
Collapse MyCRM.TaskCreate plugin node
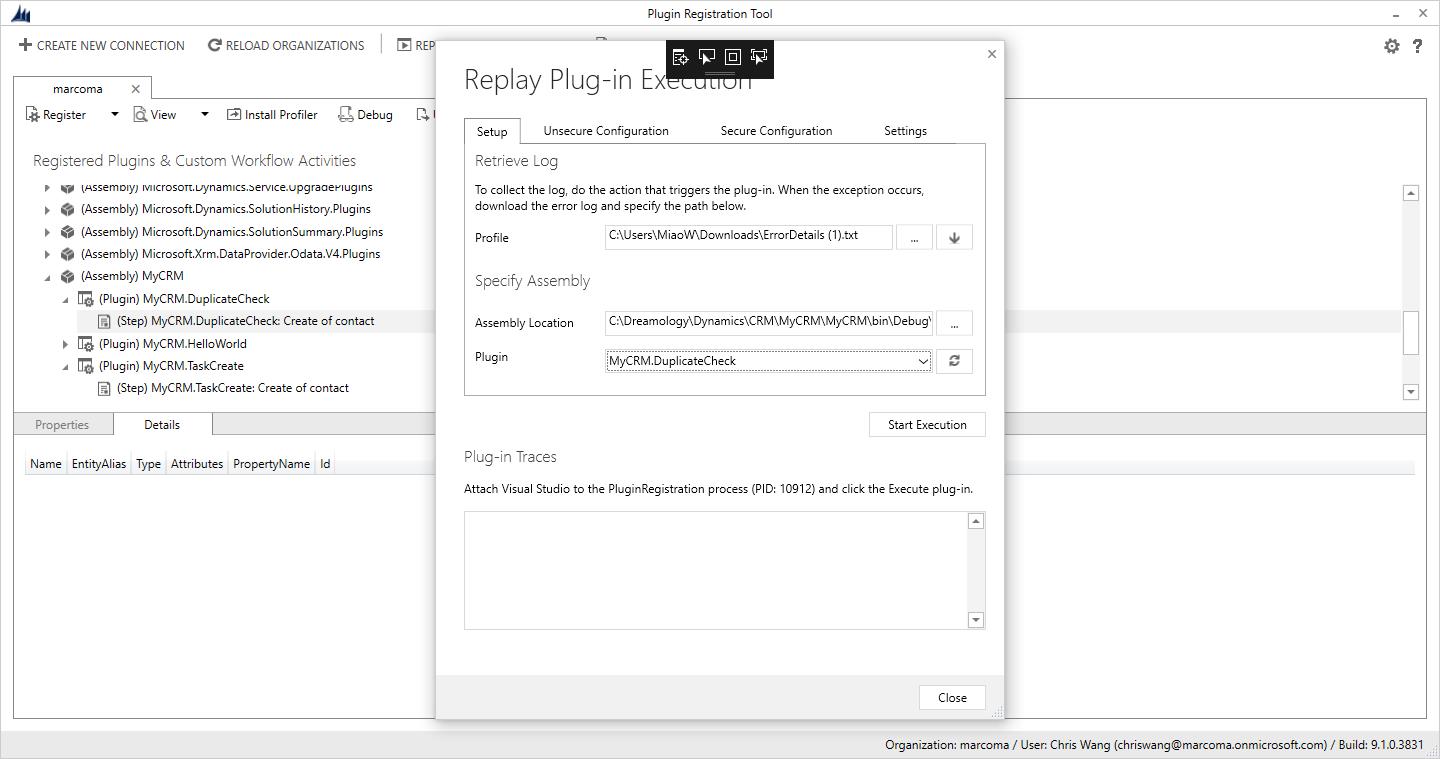pyautogui.click(x=66, y=366)
